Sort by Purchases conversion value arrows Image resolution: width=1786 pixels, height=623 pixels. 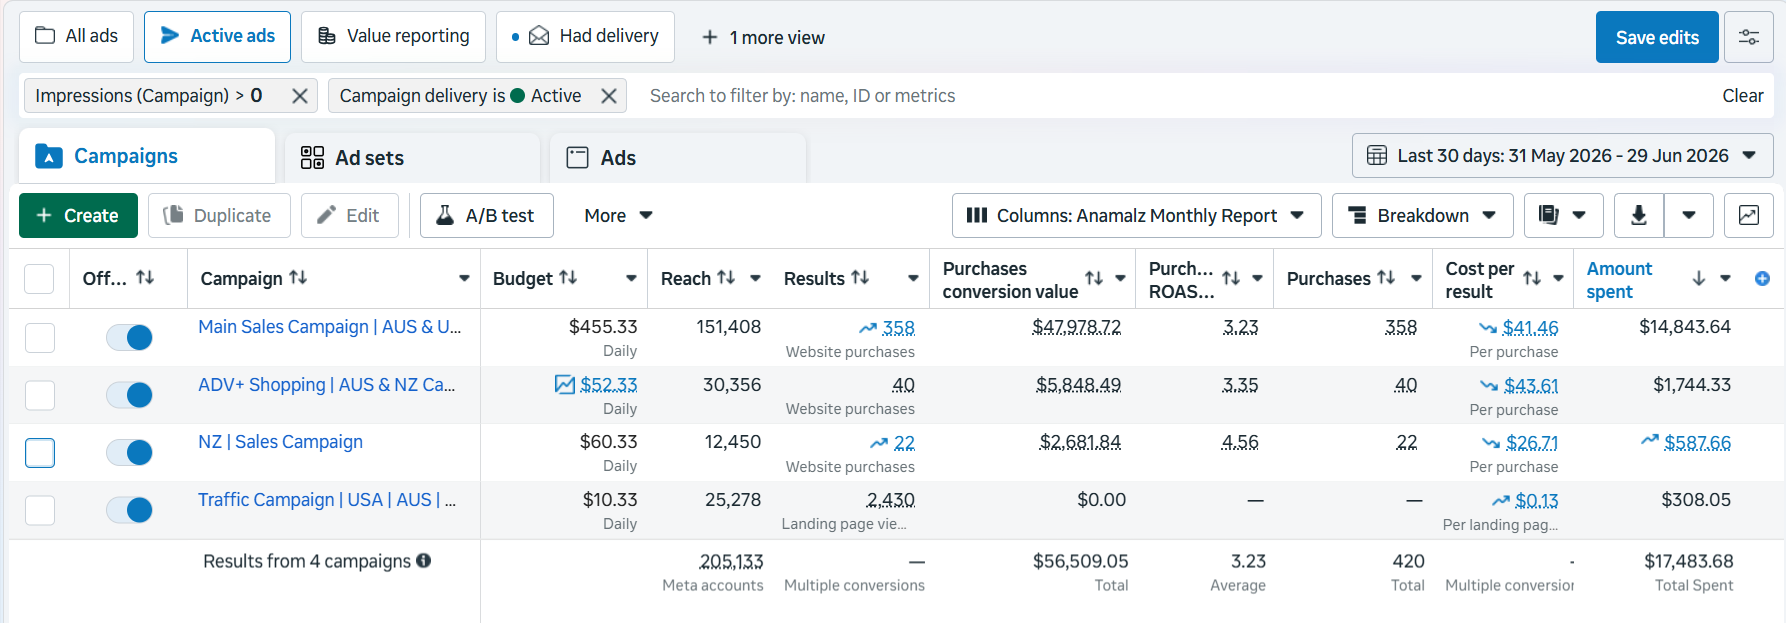[1094, 279]
